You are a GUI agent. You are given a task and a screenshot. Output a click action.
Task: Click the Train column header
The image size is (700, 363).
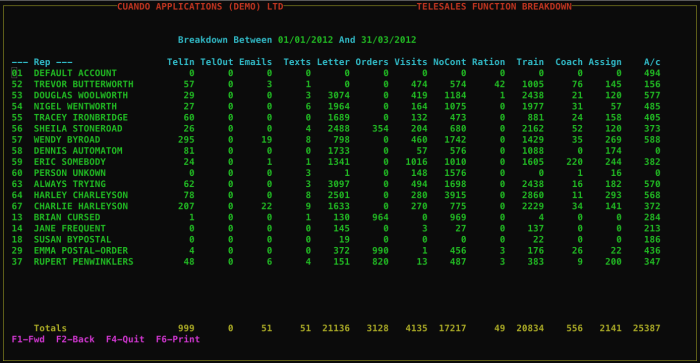530,62
